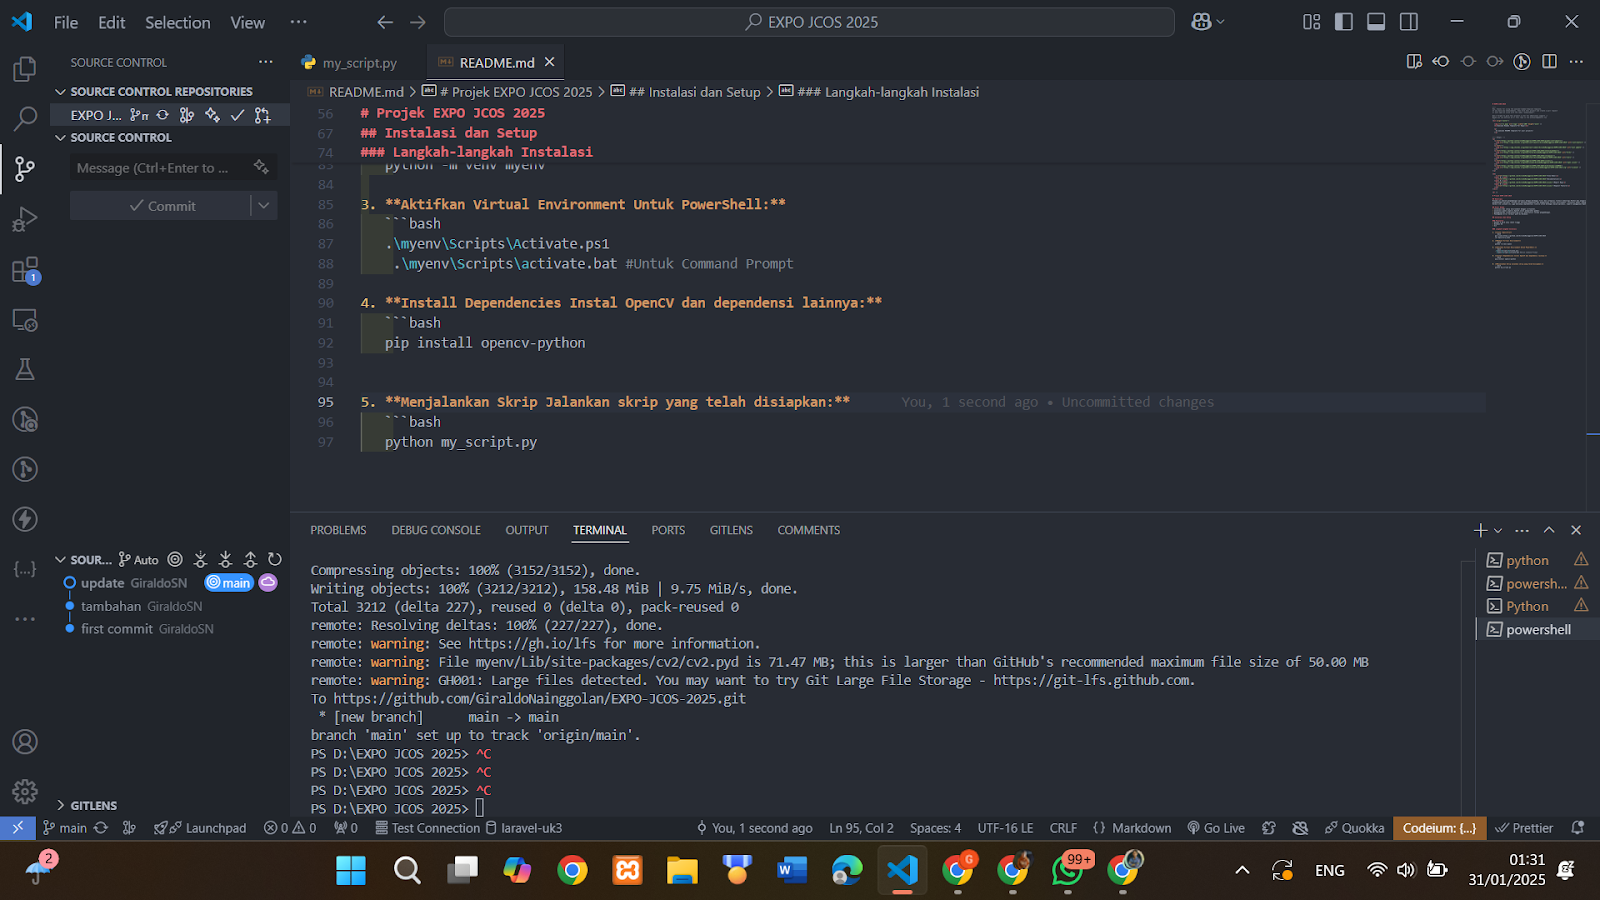Open the Search view in the activity bar
1600x900 pixels.
(x=25, y=119)
